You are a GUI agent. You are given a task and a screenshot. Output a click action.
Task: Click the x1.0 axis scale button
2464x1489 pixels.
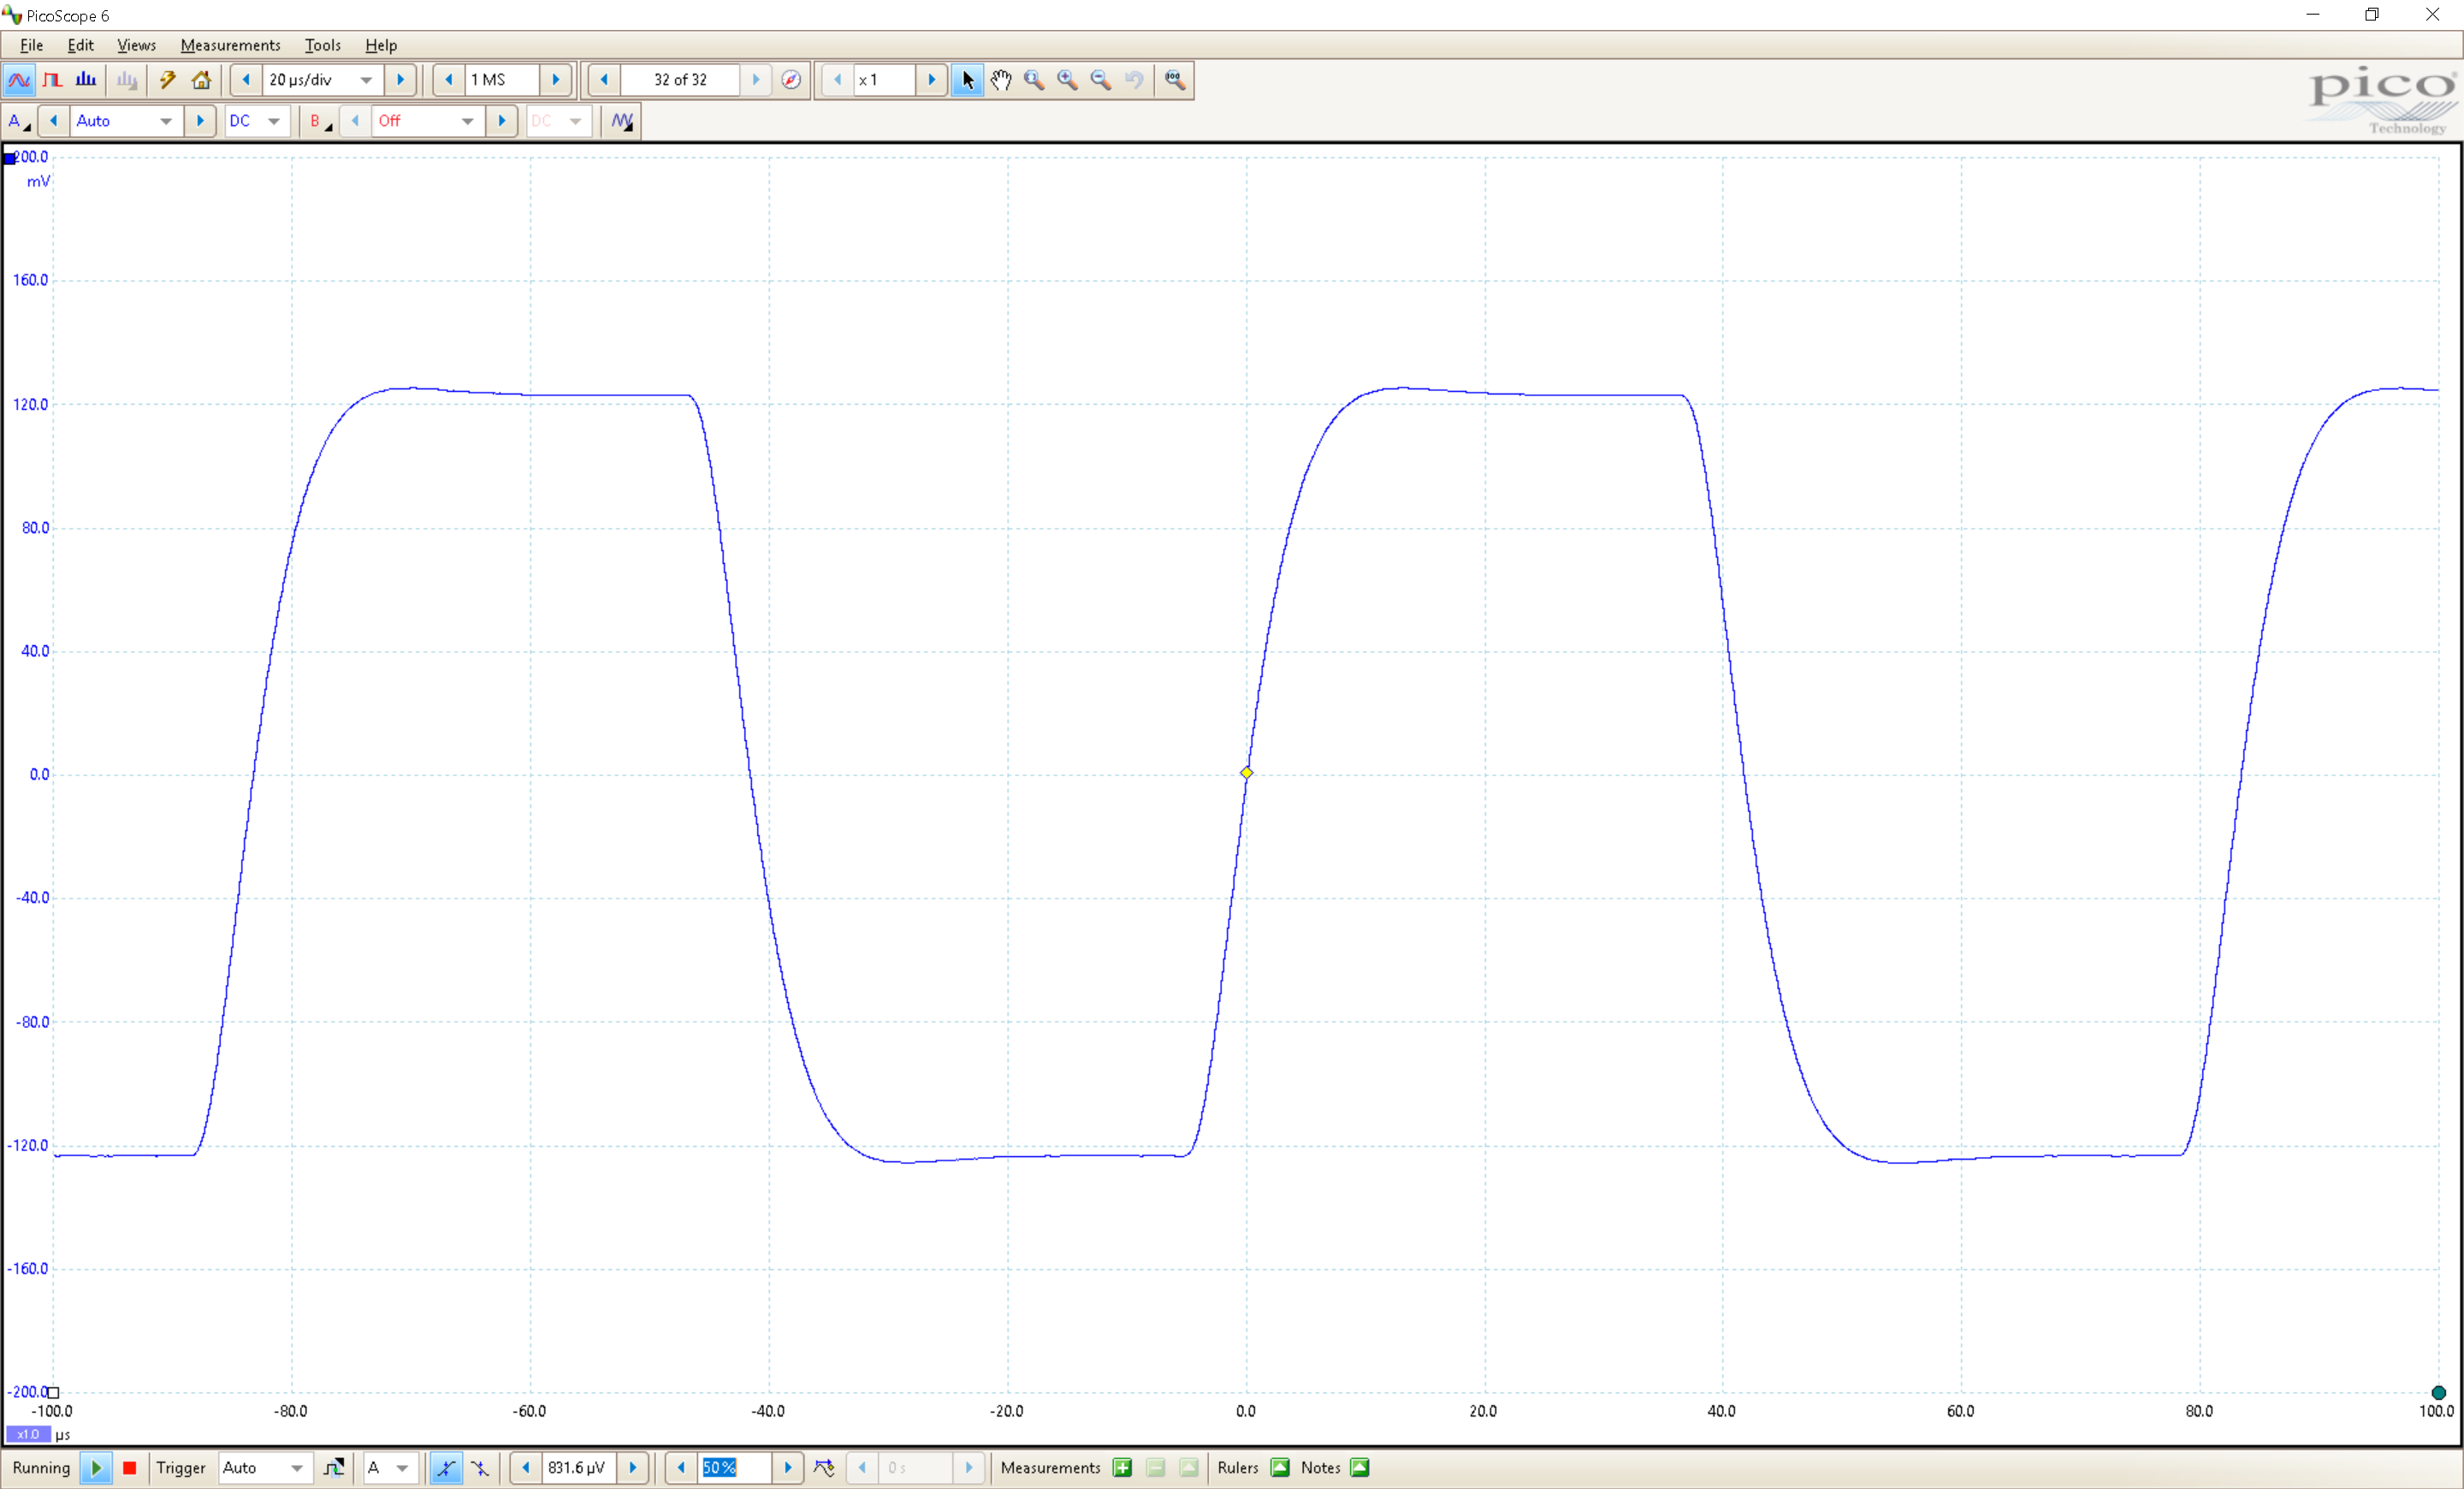click(x=28, y=1434)
